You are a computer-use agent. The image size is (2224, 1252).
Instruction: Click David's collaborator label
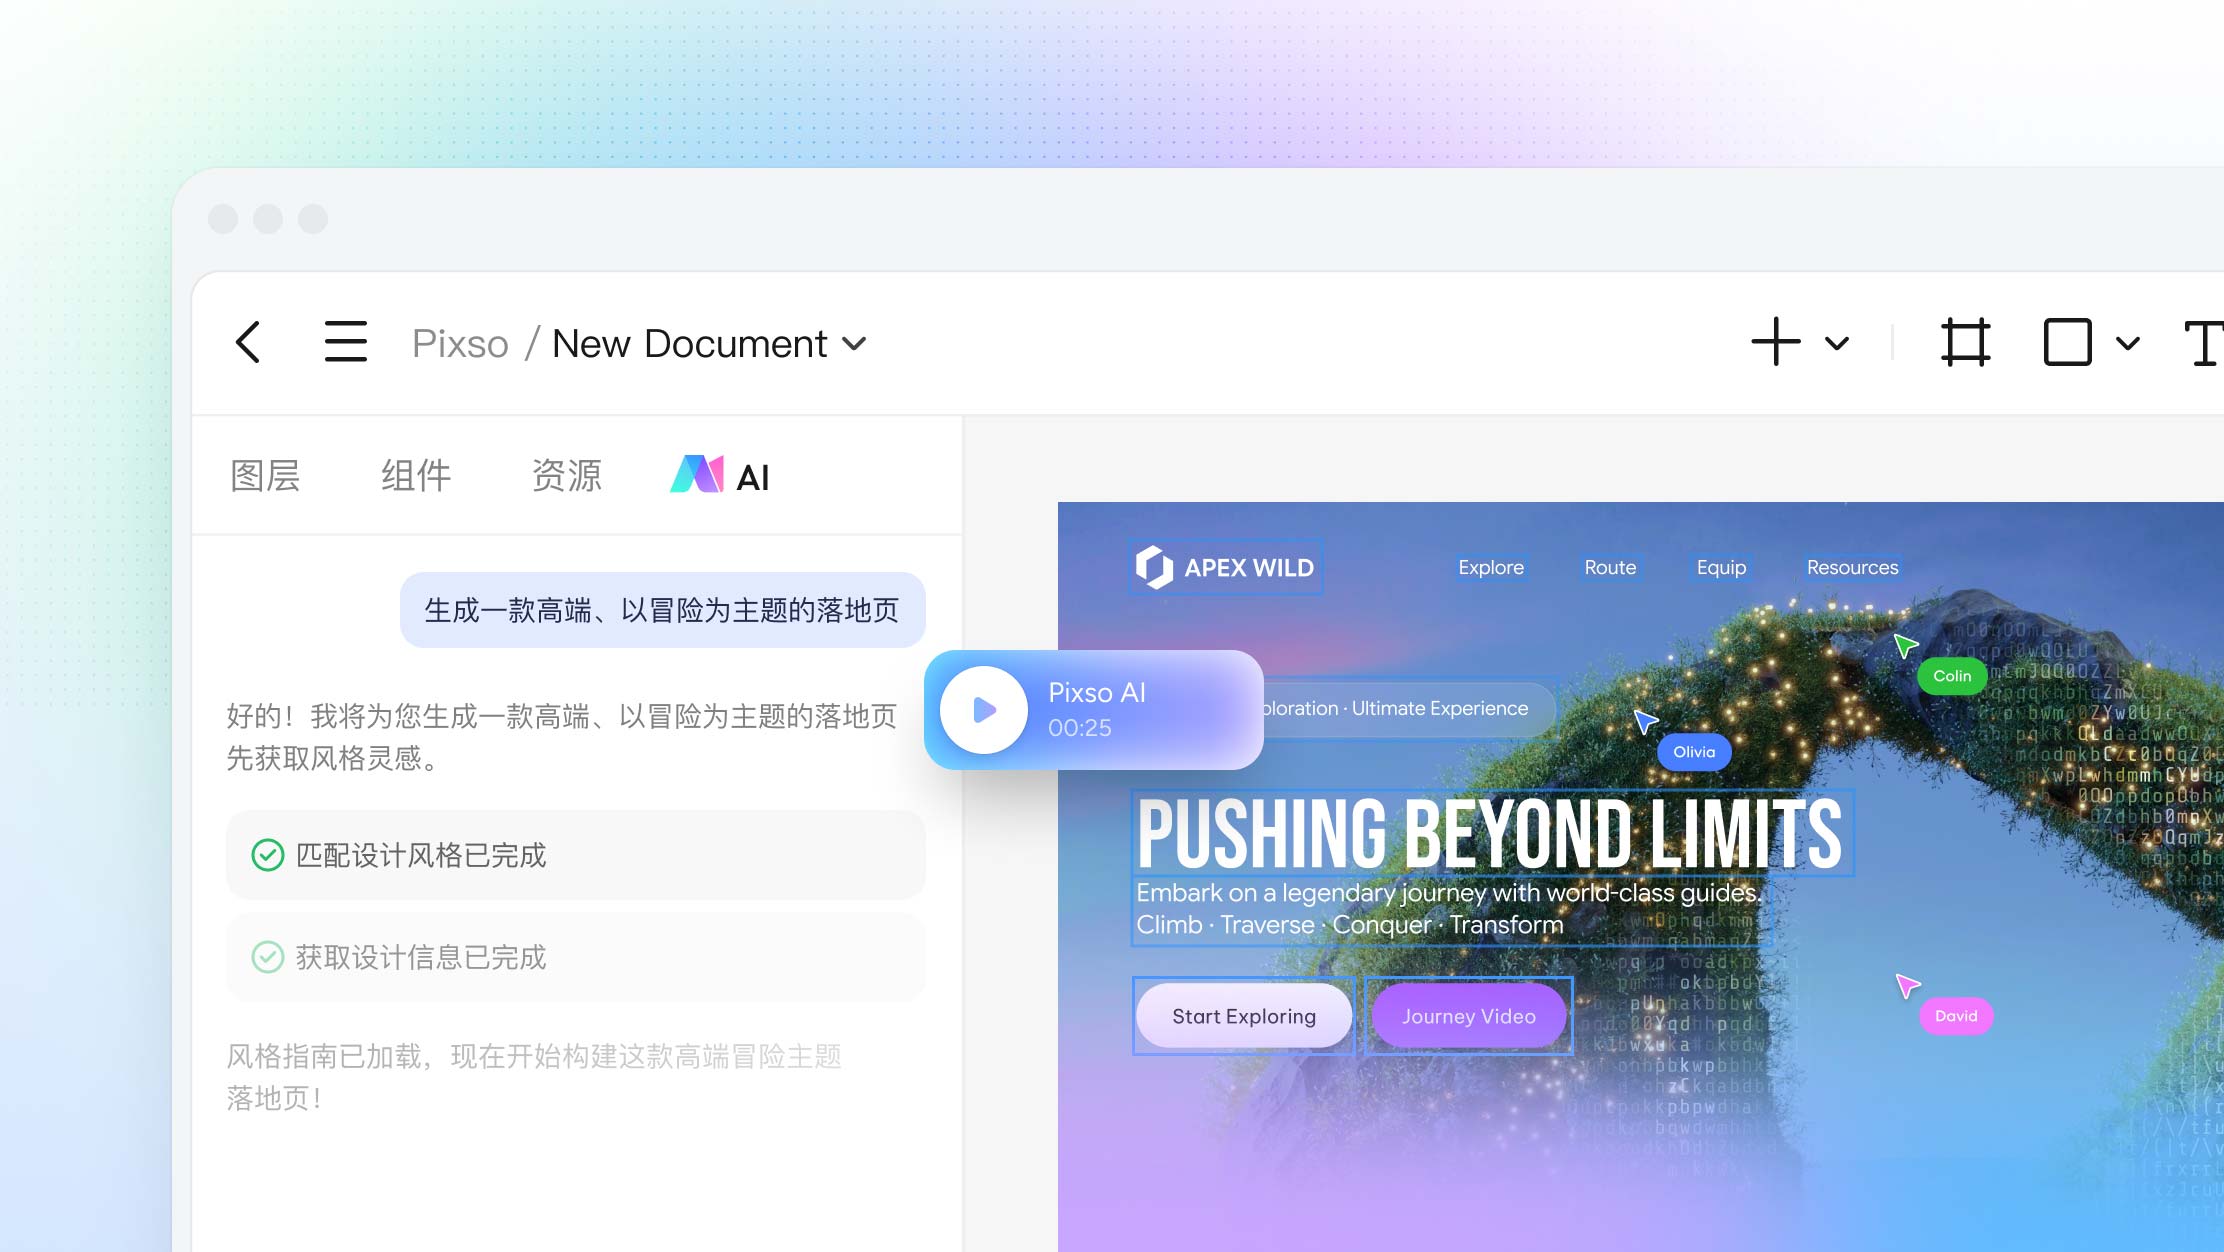(x=1956, y=1016)
